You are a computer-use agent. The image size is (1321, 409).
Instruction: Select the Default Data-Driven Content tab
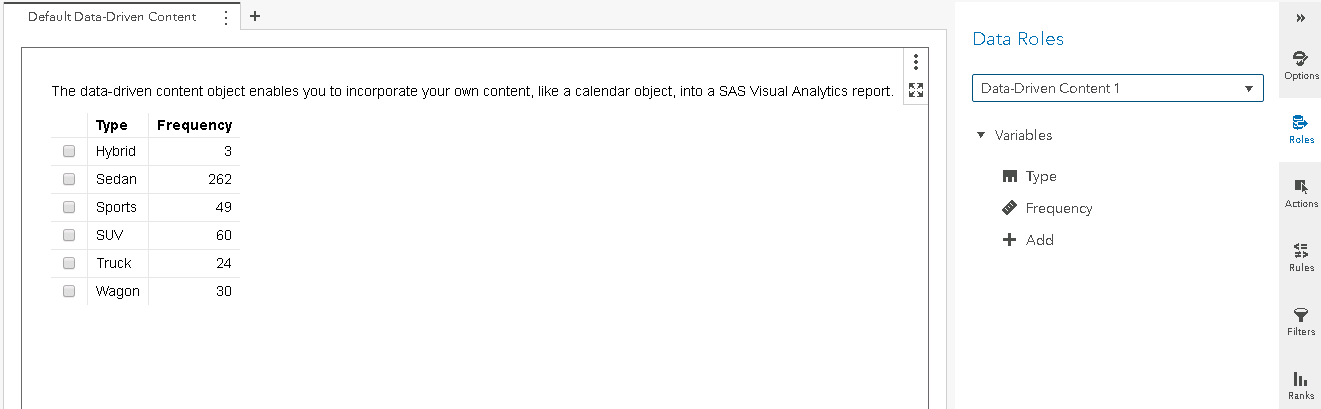[112, 17]
